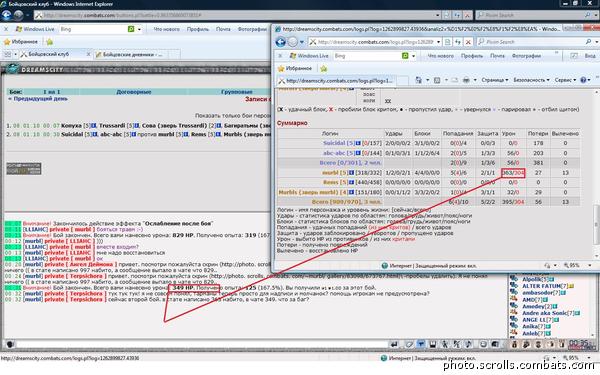The height and width of the screenshot is (375, 600).
Task: Click the info badge next to Amedey
Action: point(555,306)
